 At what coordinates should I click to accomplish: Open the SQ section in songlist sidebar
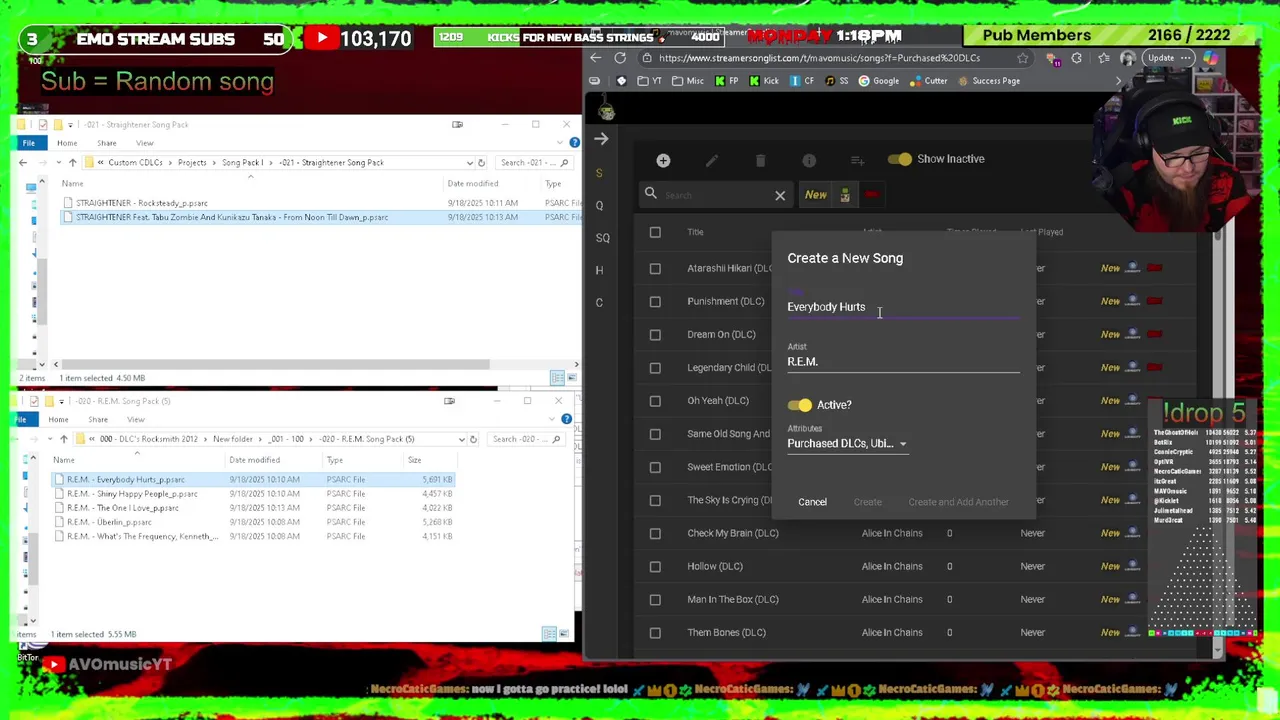click(x=602, y=238)
